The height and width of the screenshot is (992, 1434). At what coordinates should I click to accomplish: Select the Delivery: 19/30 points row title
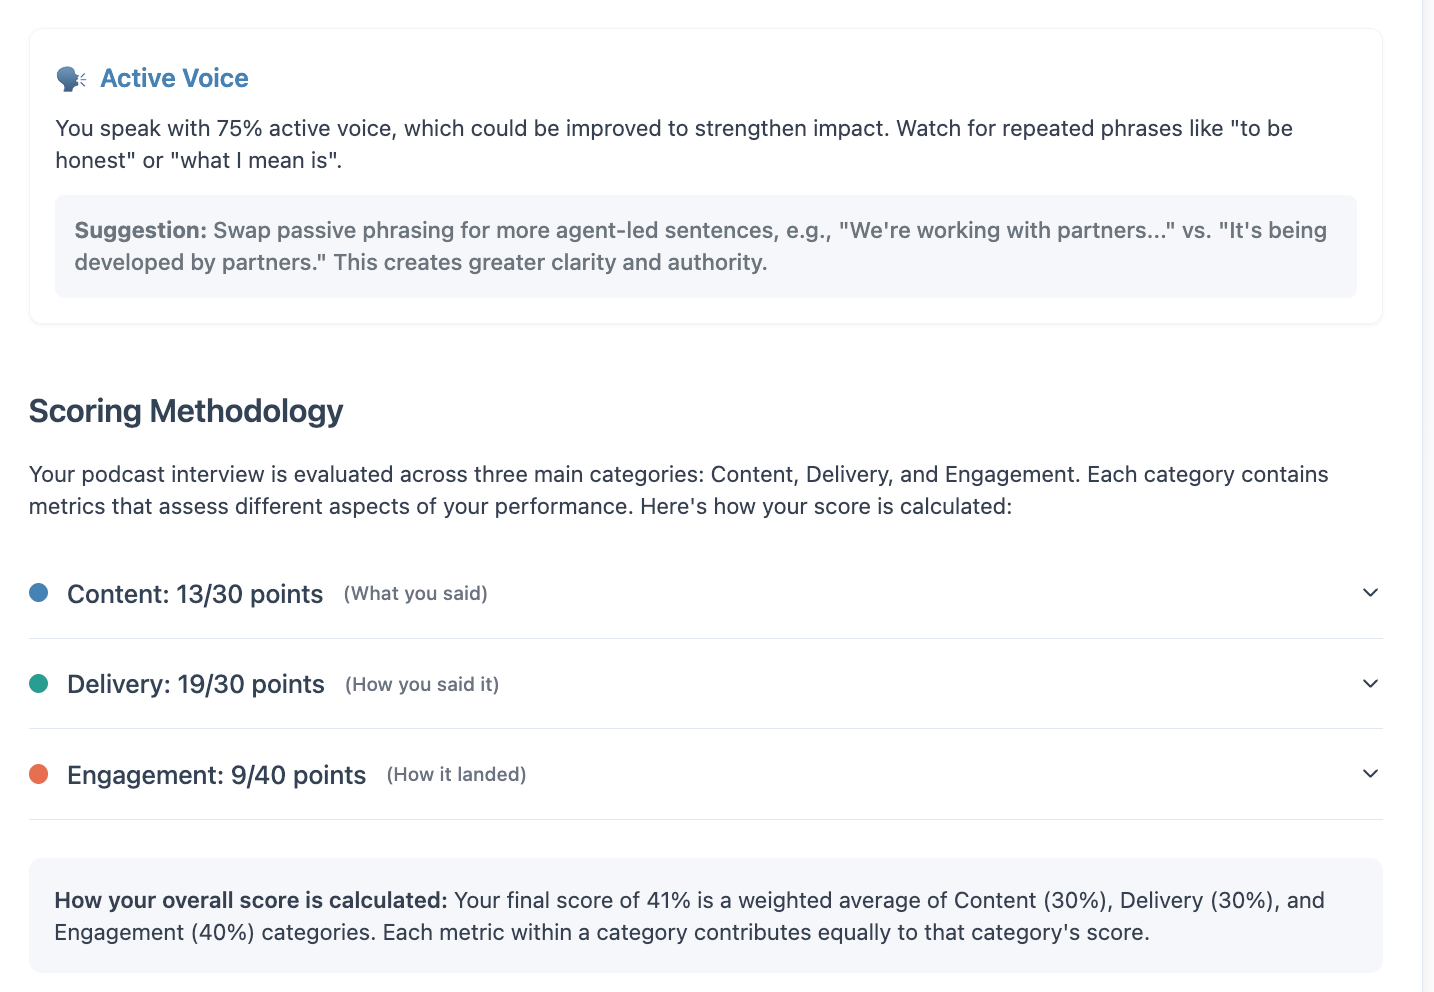tap(196, 684)
